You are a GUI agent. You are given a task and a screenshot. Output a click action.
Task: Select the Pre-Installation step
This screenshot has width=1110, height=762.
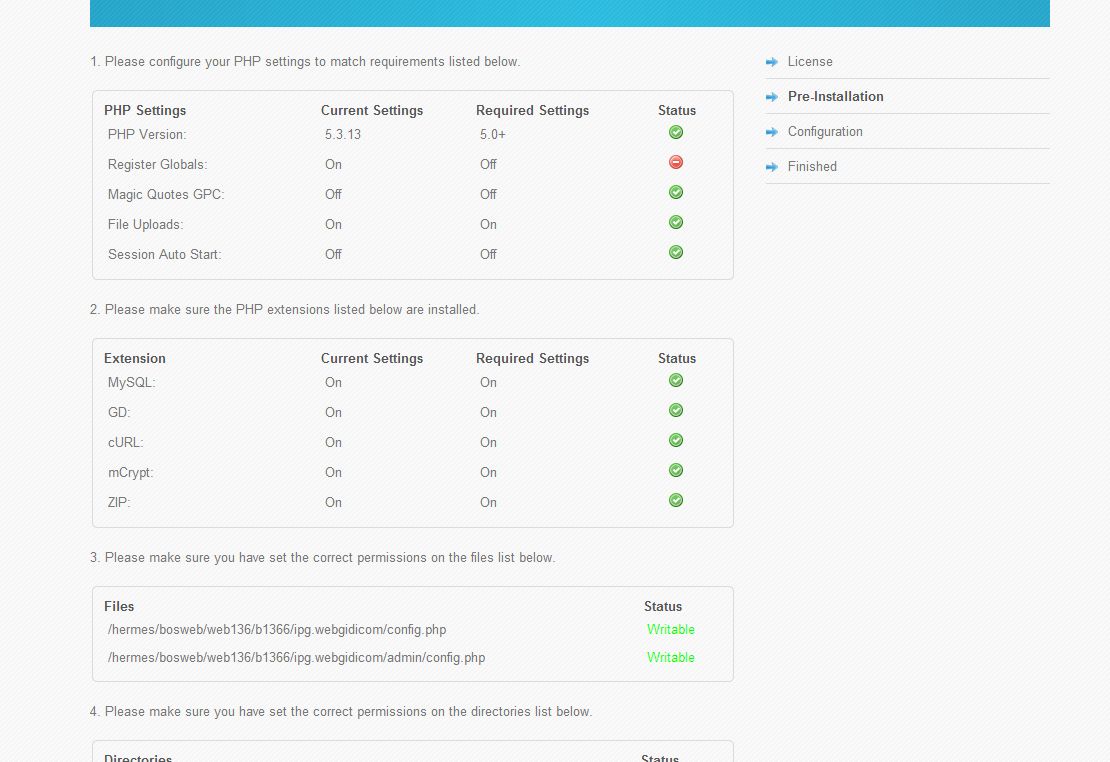pyautogui.click(x=835, y=96)
